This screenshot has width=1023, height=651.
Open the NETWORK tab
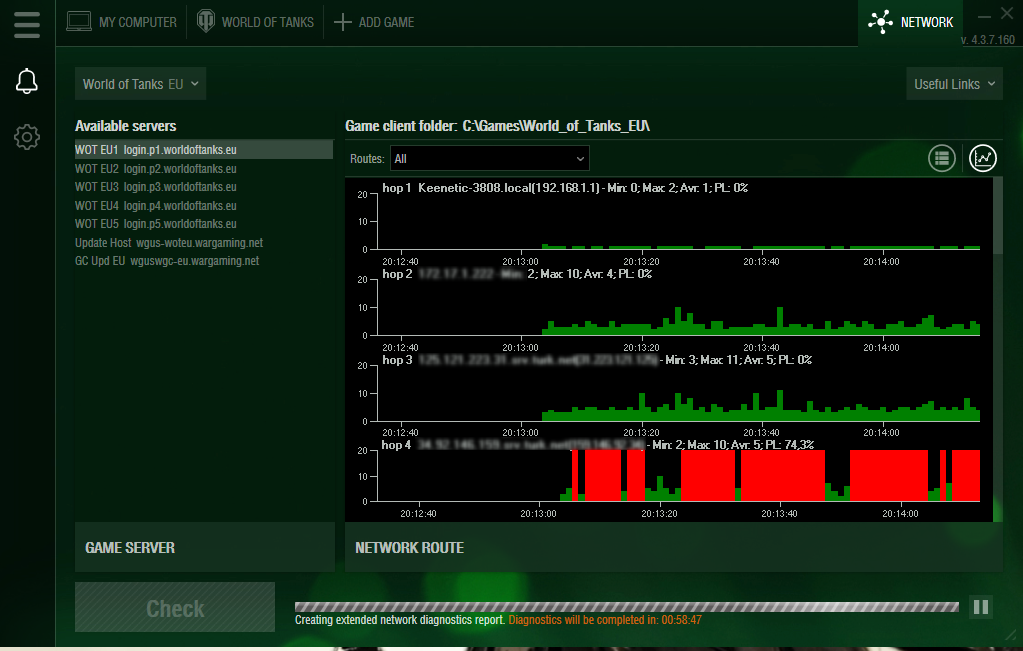[x=910, y=22]
